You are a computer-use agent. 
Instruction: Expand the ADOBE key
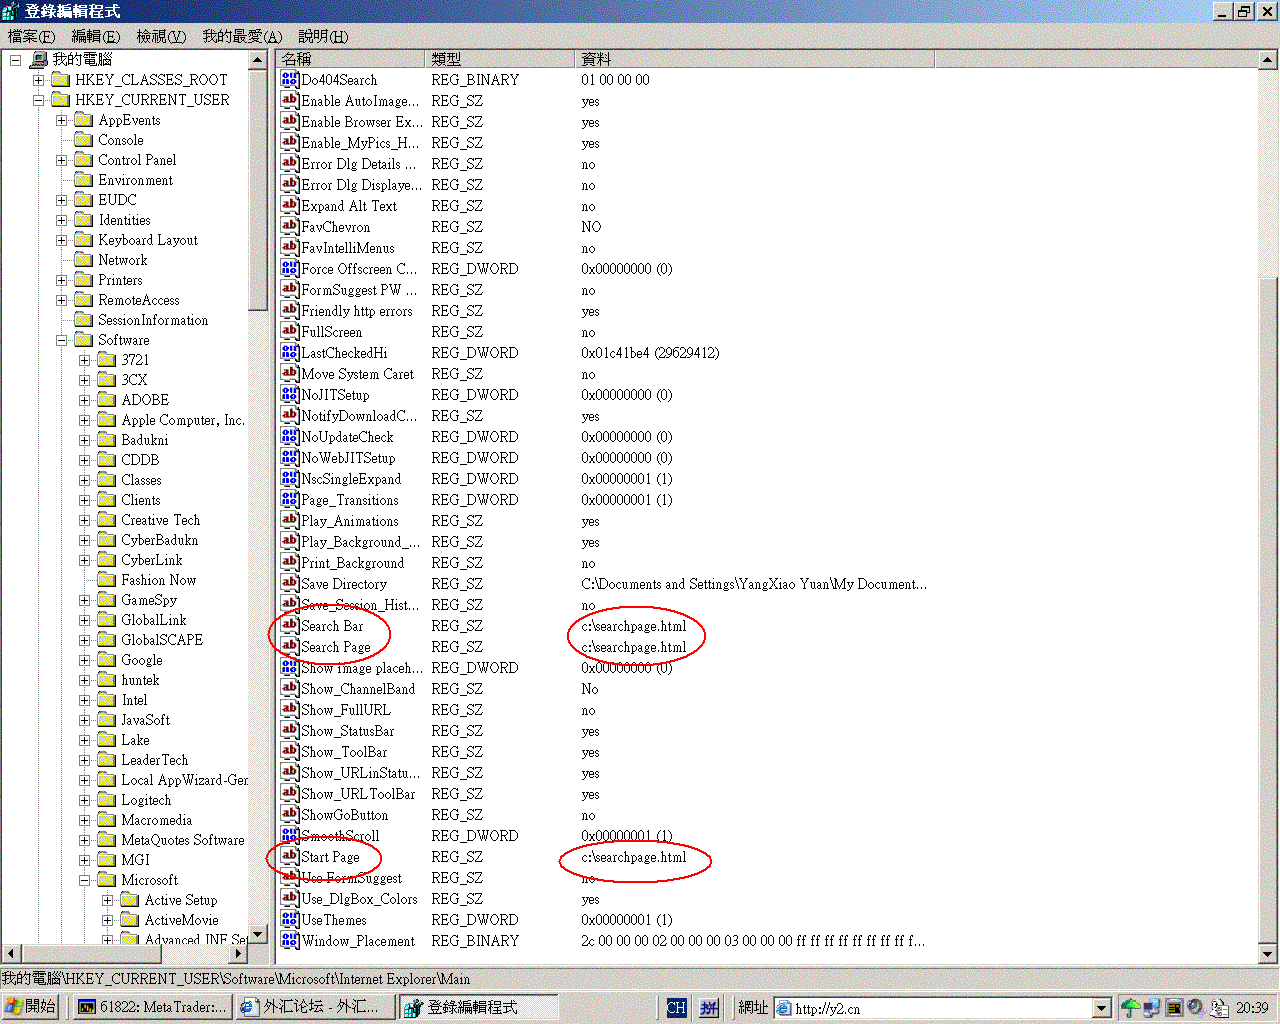[85, 400]
